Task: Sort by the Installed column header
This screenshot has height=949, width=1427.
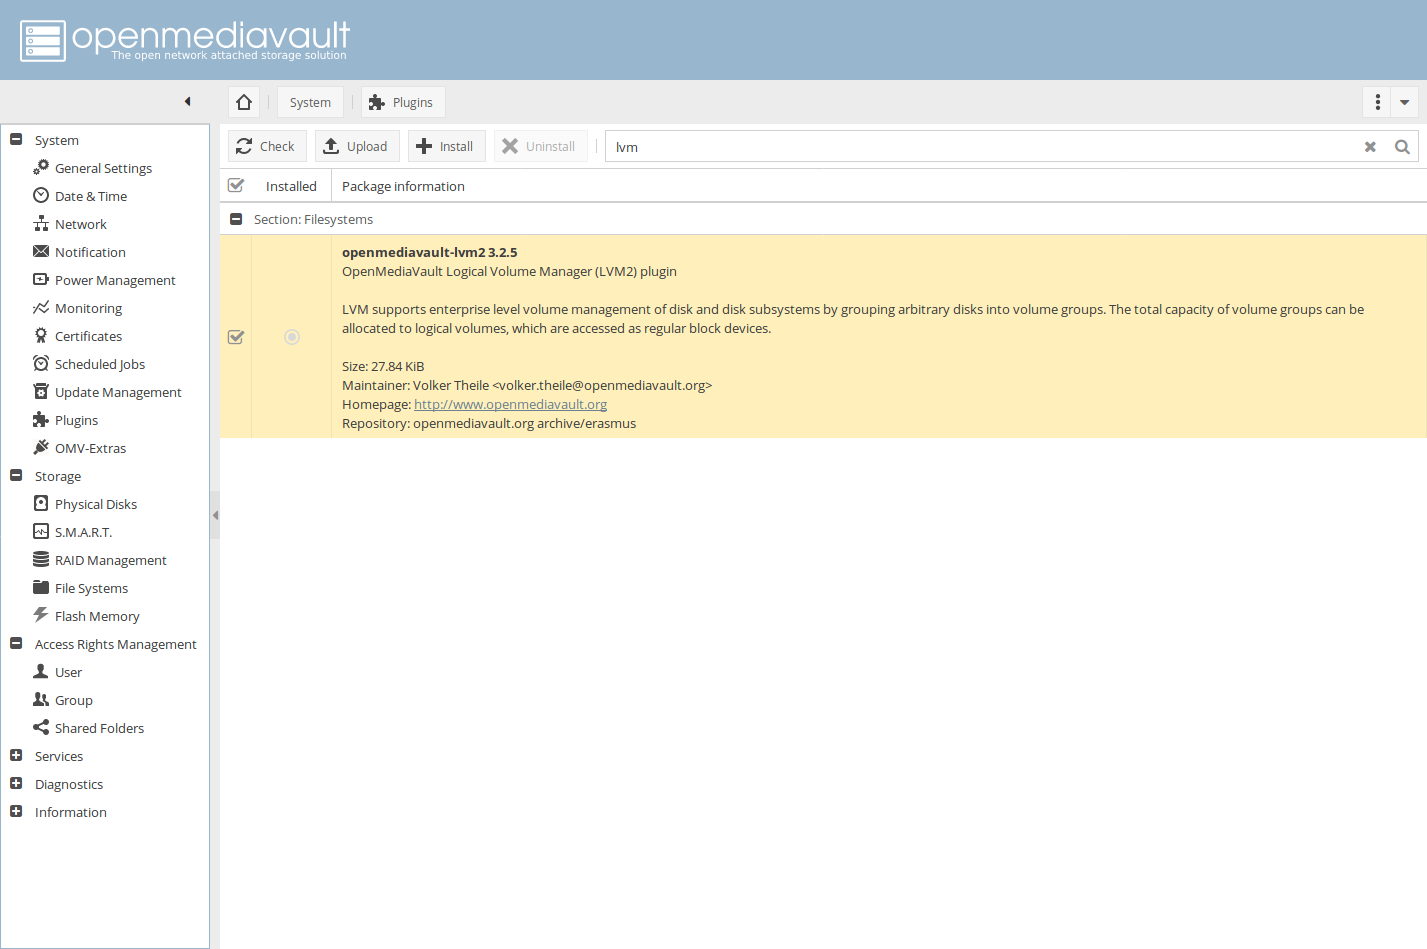Action: [291, 186]
